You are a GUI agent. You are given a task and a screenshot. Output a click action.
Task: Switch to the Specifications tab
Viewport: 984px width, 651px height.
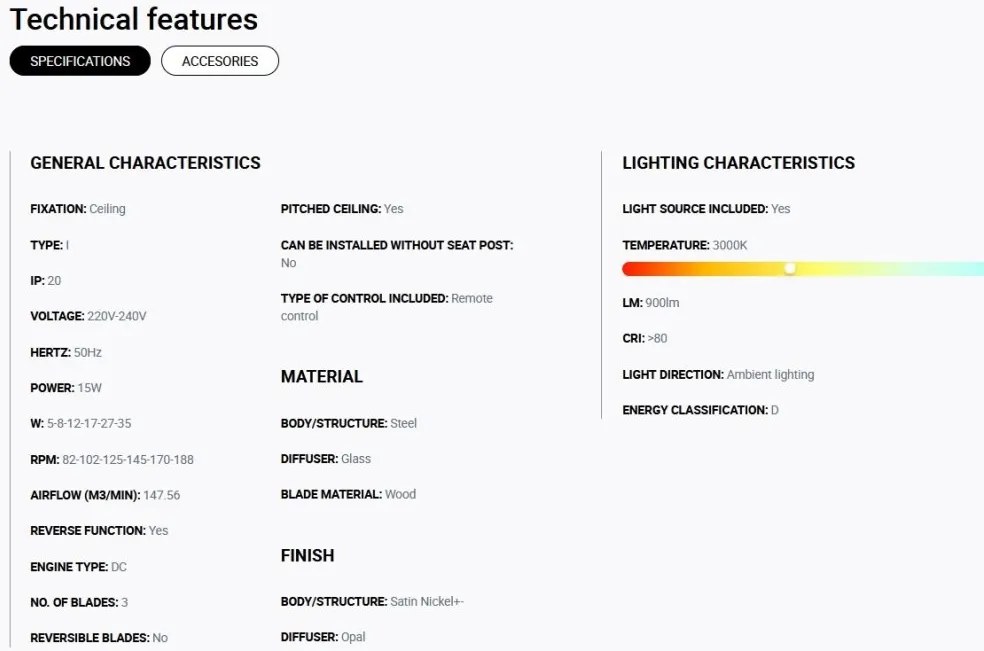(80, 61)
